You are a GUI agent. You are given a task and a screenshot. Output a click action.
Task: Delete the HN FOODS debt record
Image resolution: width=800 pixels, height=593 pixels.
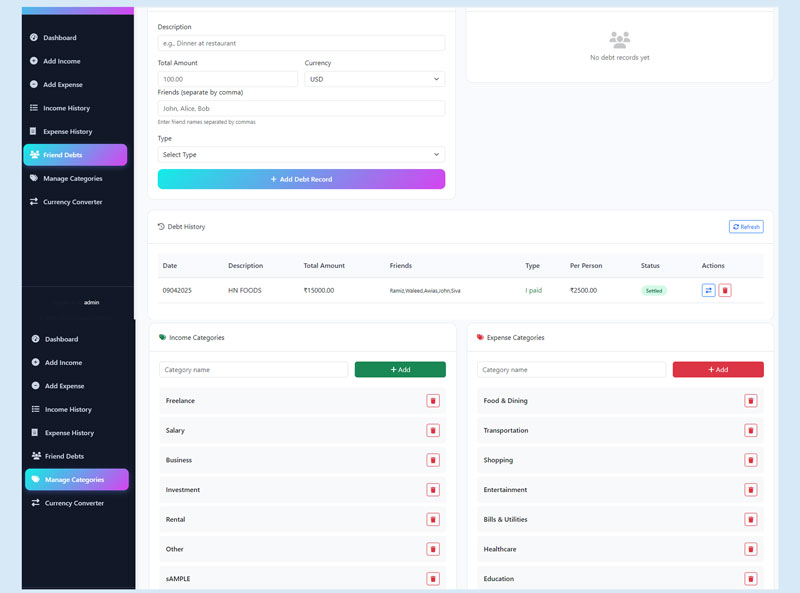[725, 290]
